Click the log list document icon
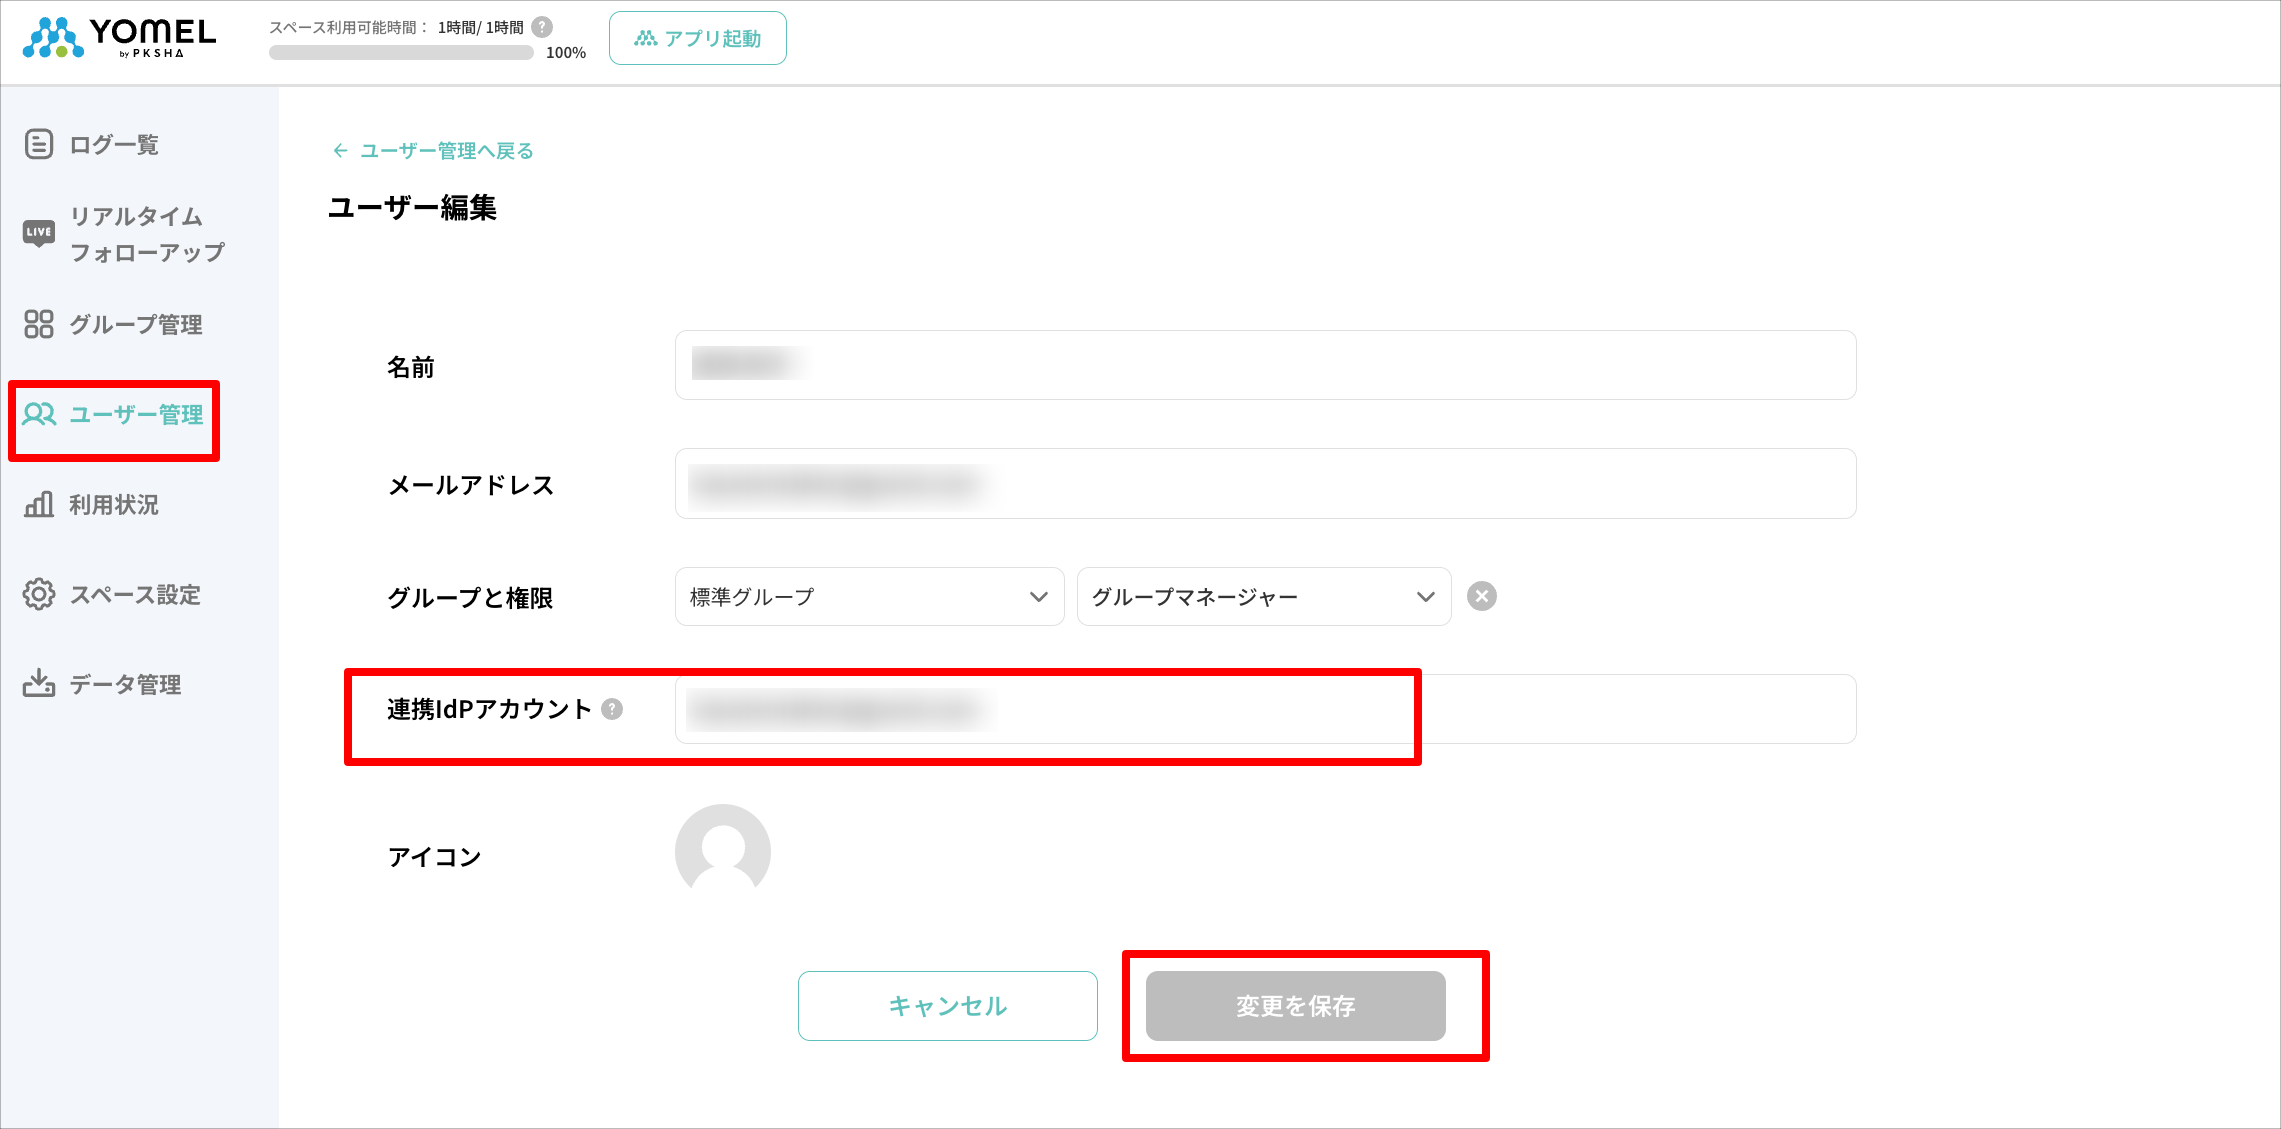The width and height of the screenshot is (2281, 1129). [x=39, y=144]
